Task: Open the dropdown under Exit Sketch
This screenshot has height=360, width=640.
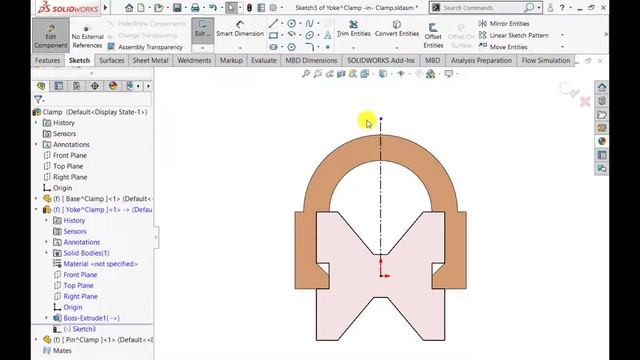Action: [x=202, y=48]
